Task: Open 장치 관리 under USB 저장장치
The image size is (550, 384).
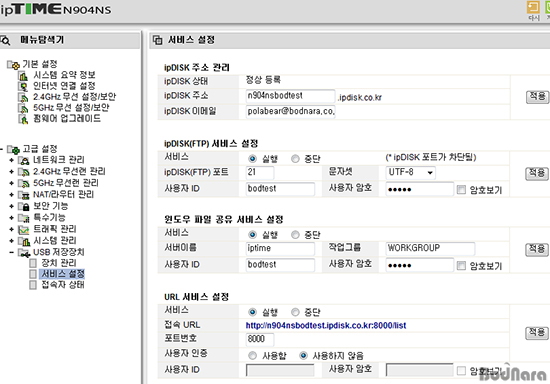Action: [x=59, y=263]
